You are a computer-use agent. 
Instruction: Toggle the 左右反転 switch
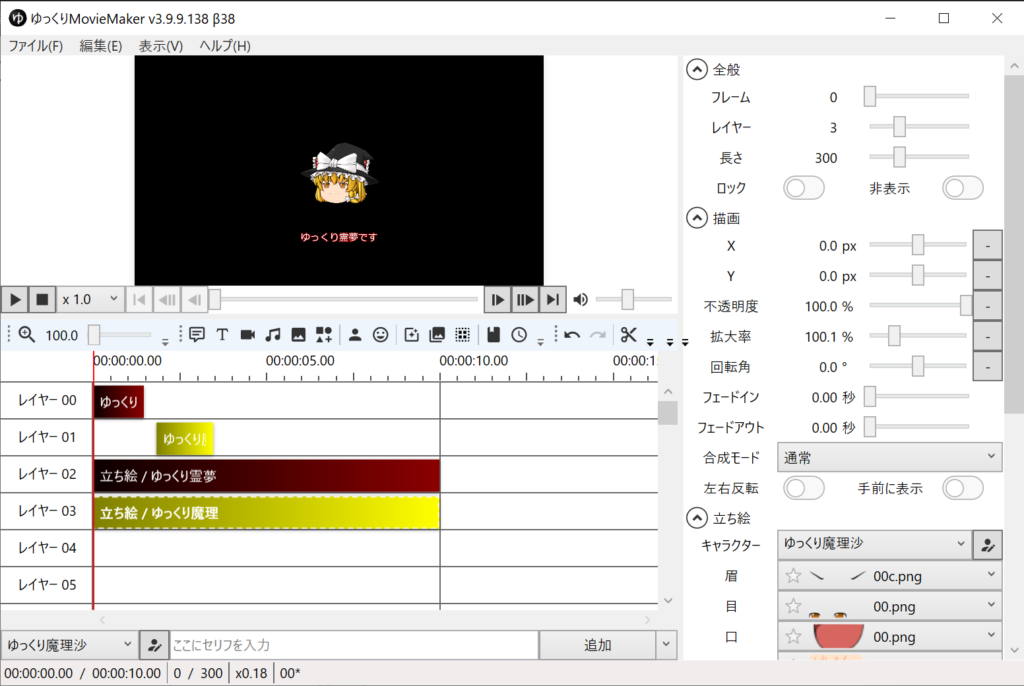point(804,488)
